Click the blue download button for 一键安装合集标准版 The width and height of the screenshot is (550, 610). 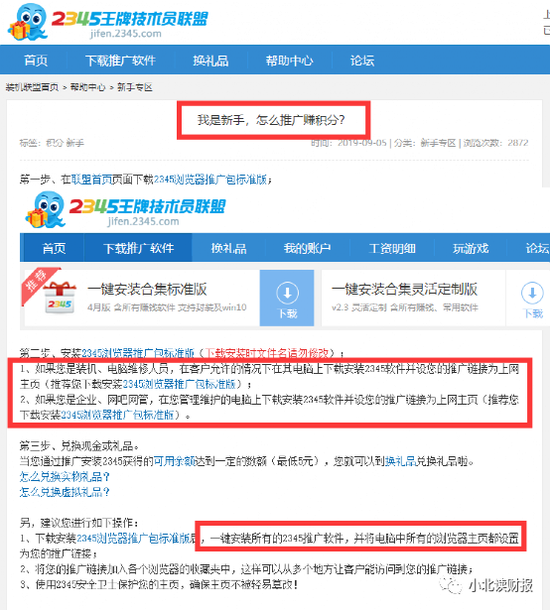click(x=287, y=298)
